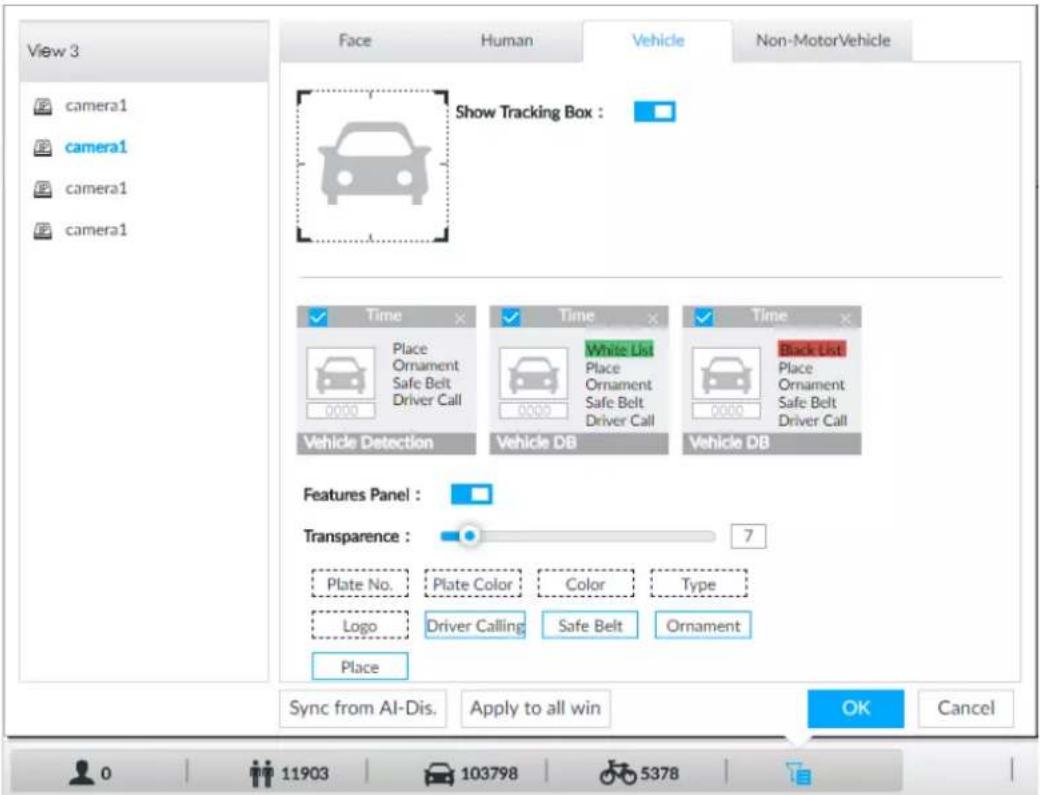Image resolution: width=1040 pixels, height=795 pixels.
Task: Click the Vehicle Detection car thumbnail
Action: click(x=341, y=374)
